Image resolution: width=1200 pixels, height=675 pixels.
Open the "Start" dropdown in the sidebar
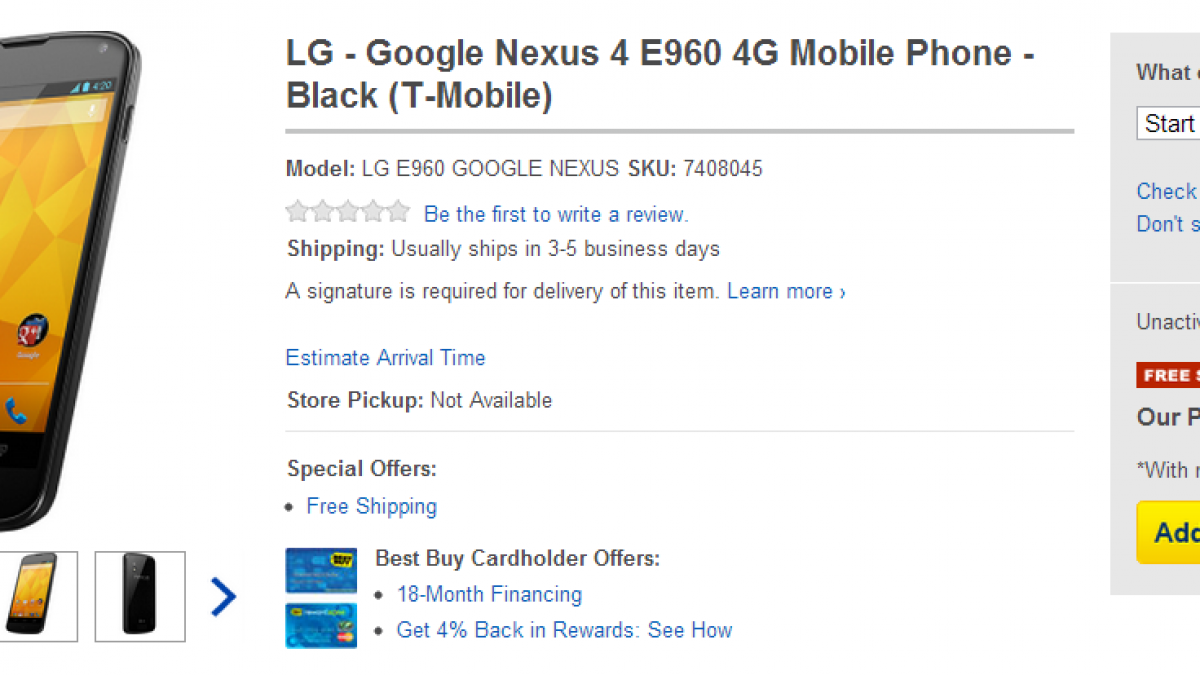pos(1169,124)
